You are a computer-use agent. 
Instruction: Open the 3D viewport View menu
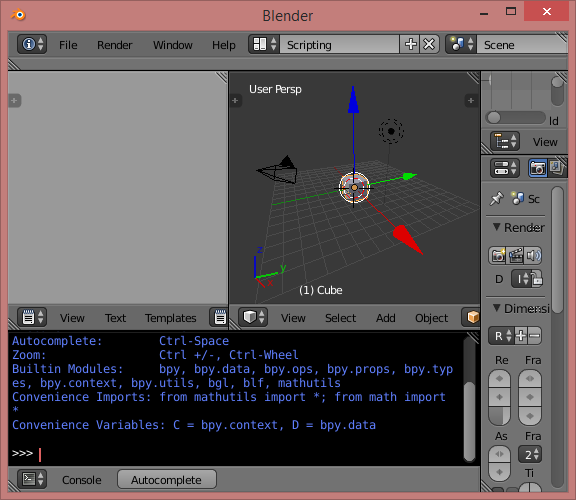tap(293, 318)
